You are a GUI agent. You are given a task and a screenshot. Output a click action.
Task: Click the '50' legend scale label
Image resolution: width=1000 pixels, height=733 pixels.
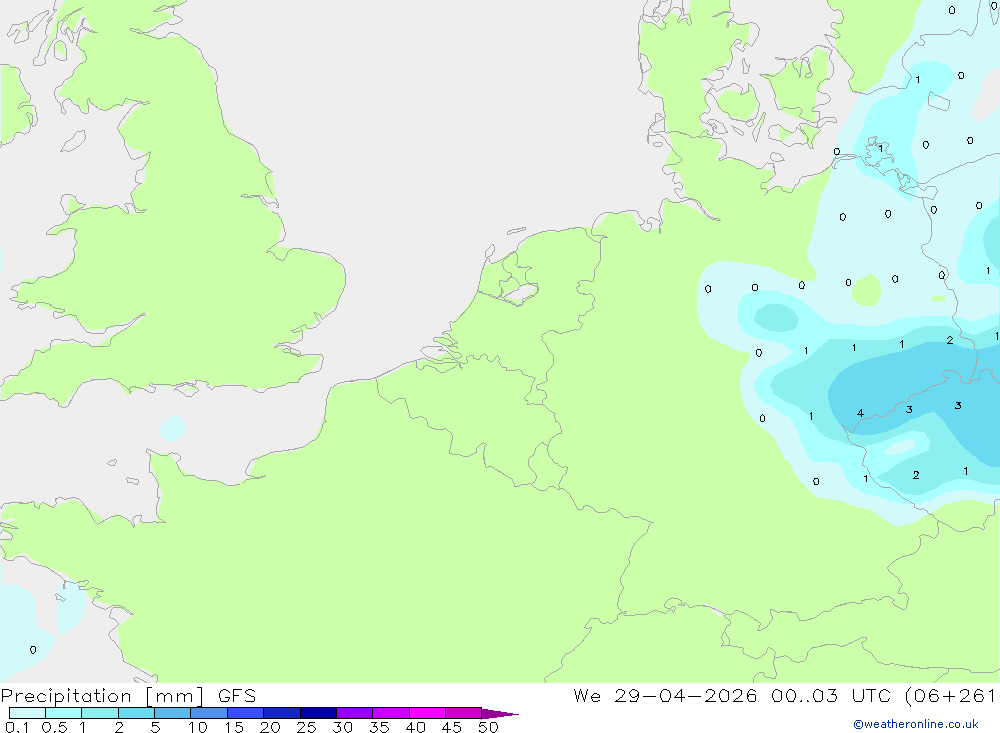[488, 727]
